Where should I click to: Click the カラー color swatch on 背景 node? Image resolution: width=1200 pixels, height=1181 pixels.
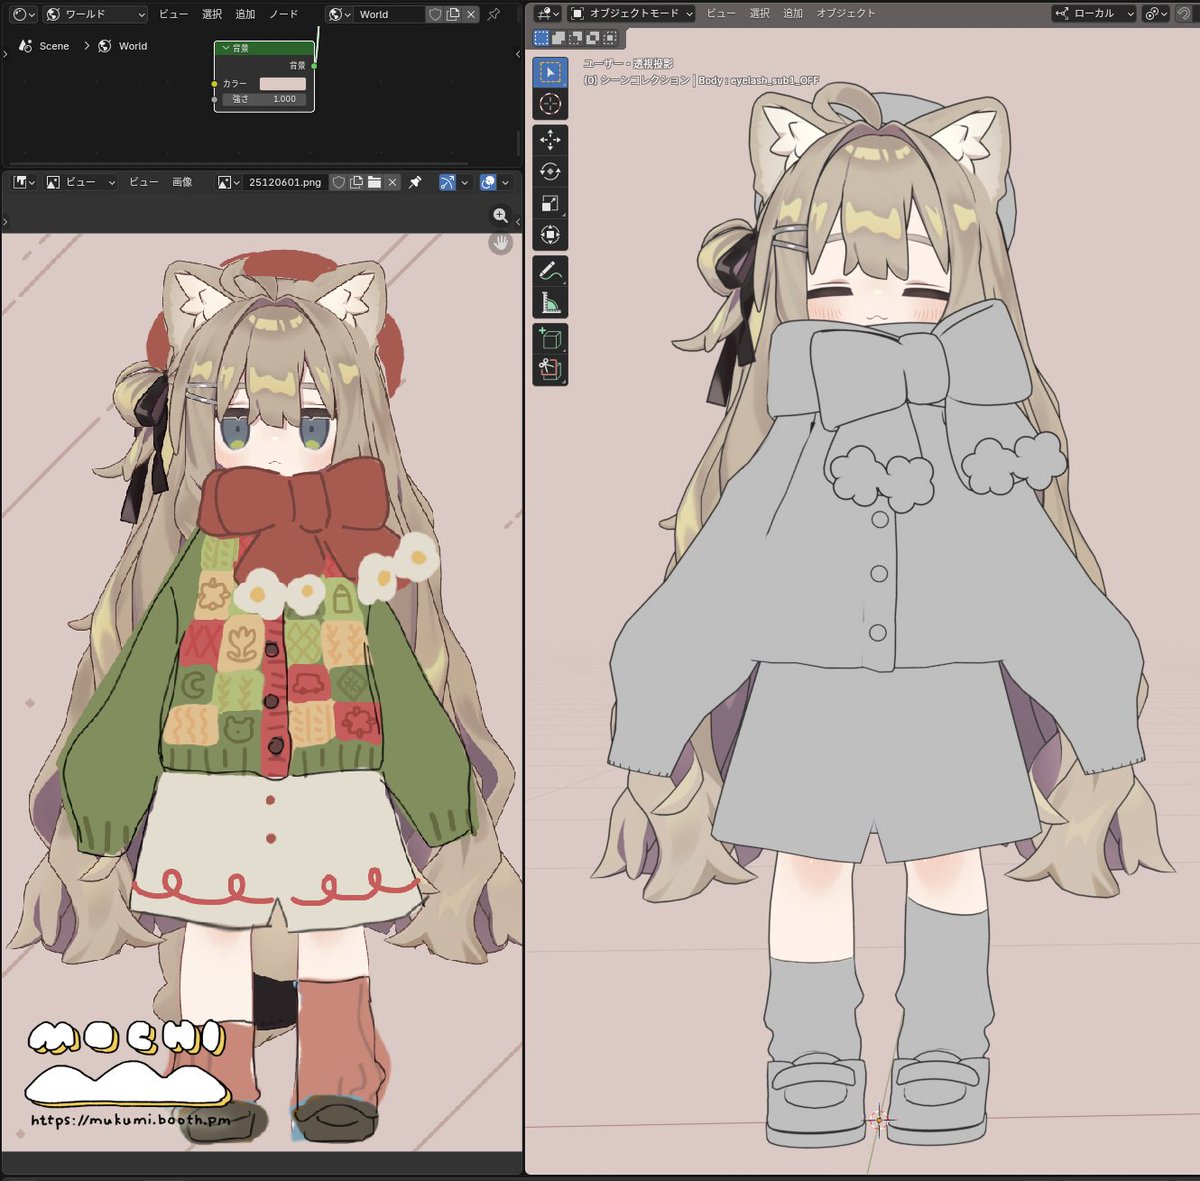[x=283, y=84]
